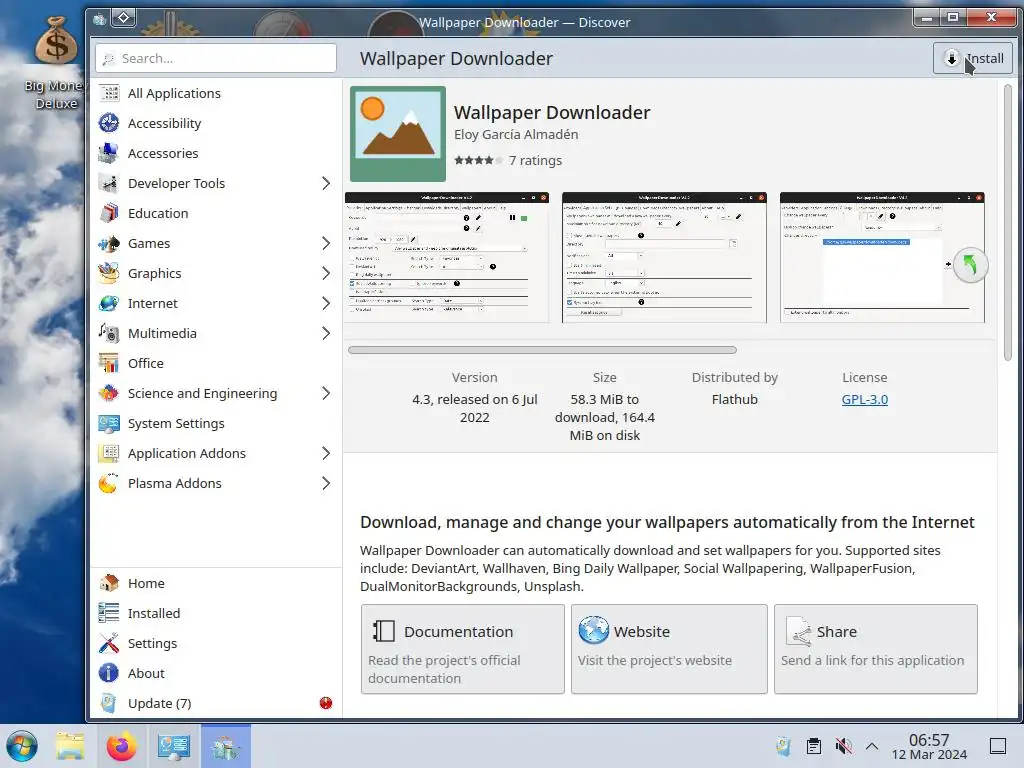Viewport: 1024px width, 768px height.
Task: Open the GPL-3.0 license link
Action: point(865,400)
